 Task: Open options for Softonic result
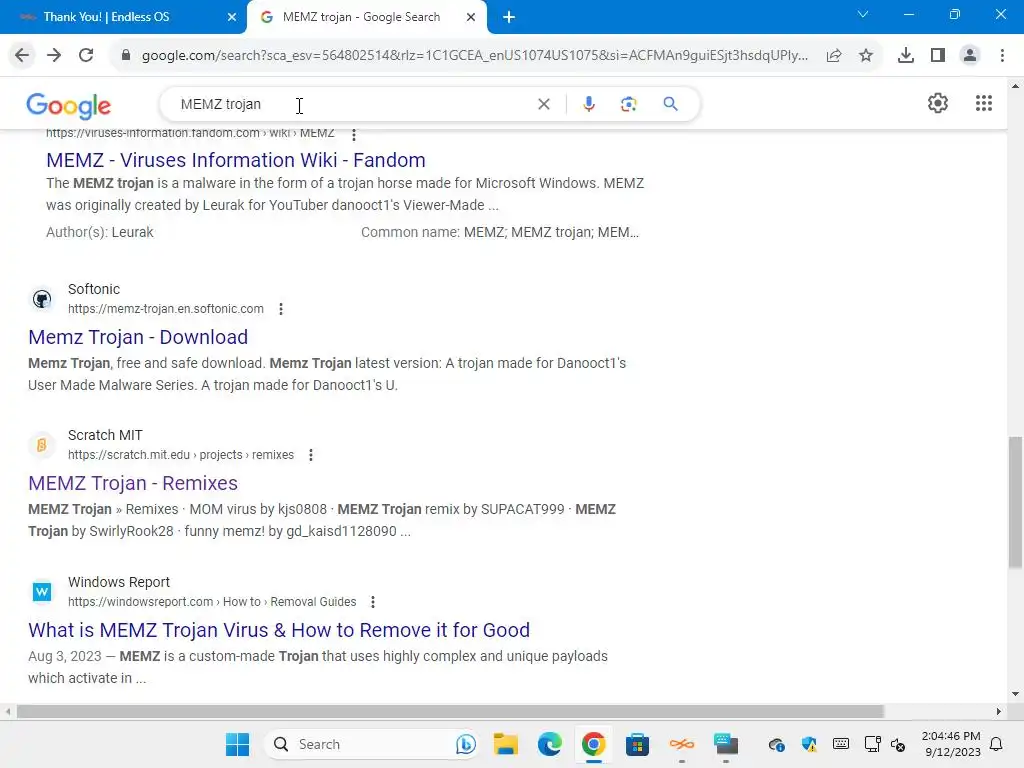(x=281, y=309)
